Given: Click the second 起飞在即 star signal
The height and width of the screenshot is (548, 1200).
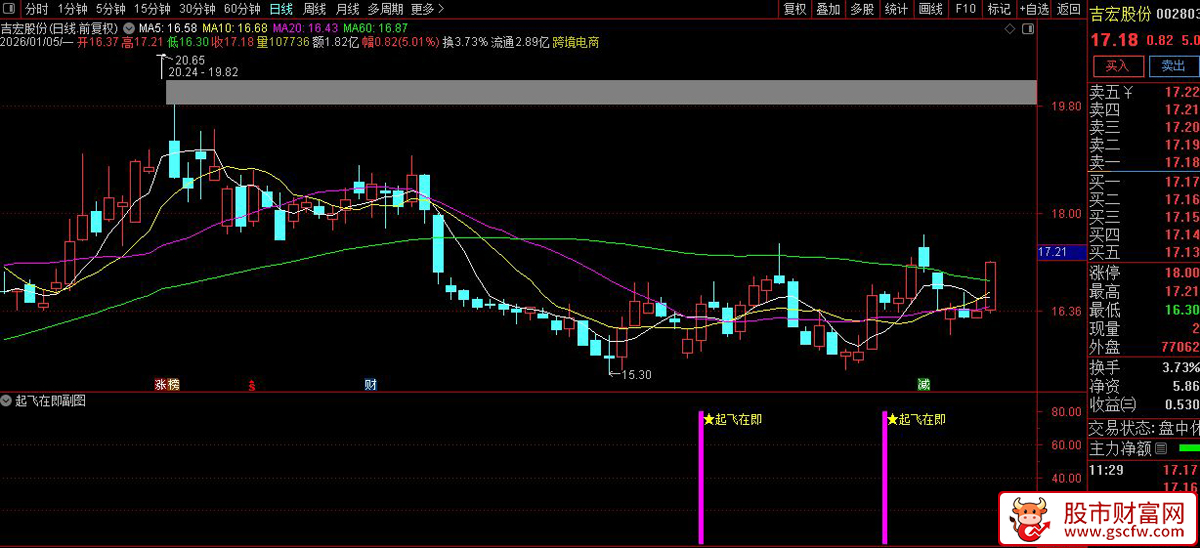Looking at the screenshot, I should 916,420.
